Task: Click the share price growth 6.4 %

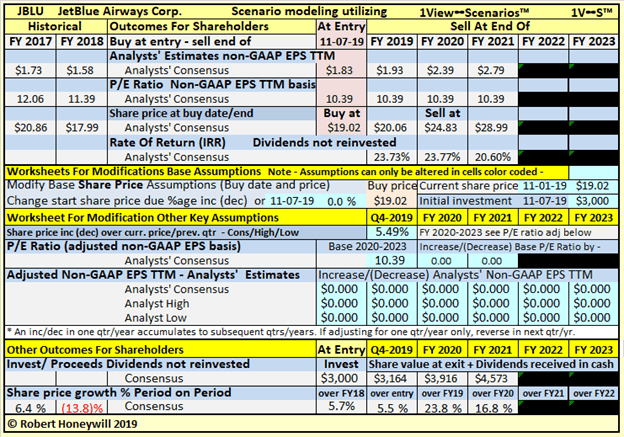Action: click(x=30, y=408)
